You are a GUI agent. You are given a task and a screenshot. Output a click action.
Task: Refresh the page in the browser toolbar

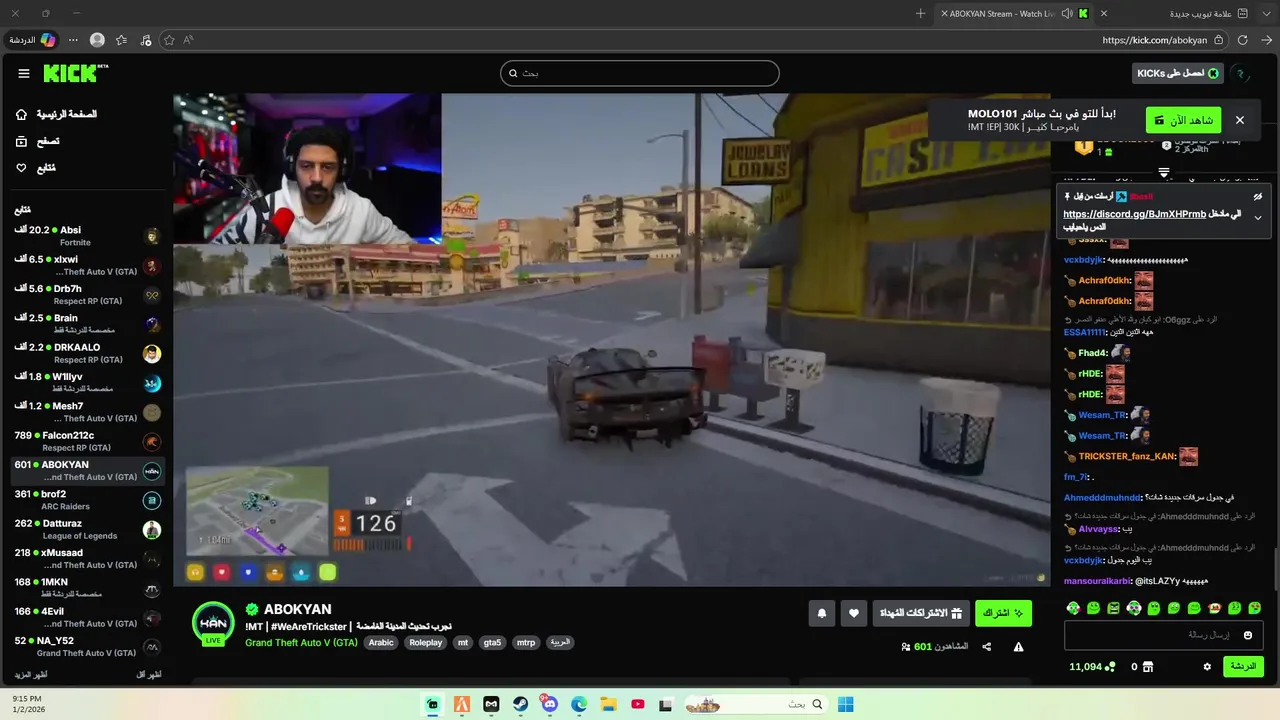(x=1243, y=40)
